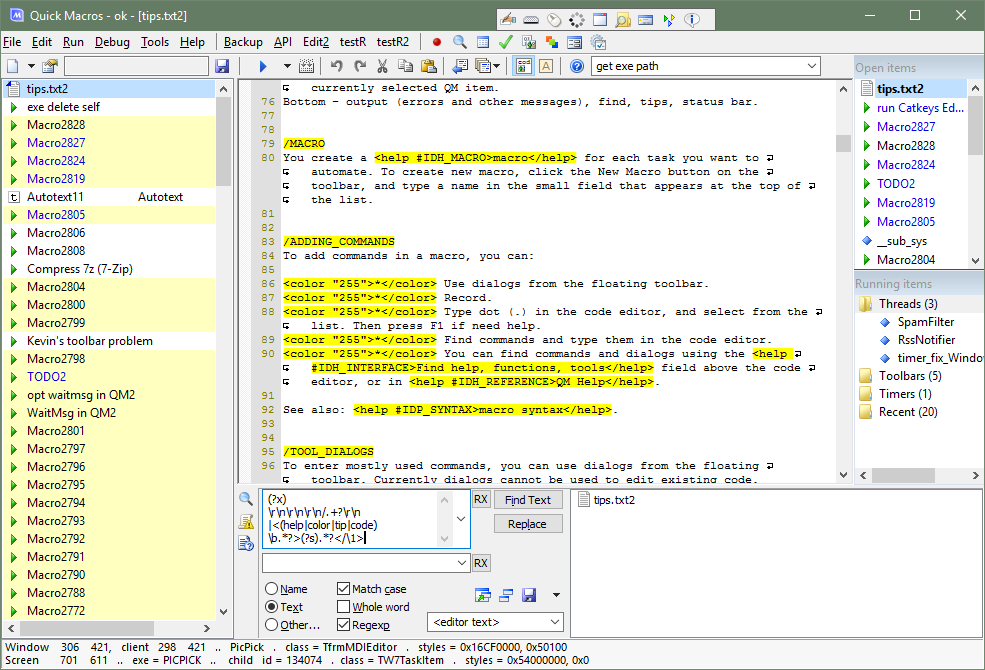Expand the '<editor text>' search scope dropdown
985x670 pixels.
pyautogui.click(x=554, y=622)
